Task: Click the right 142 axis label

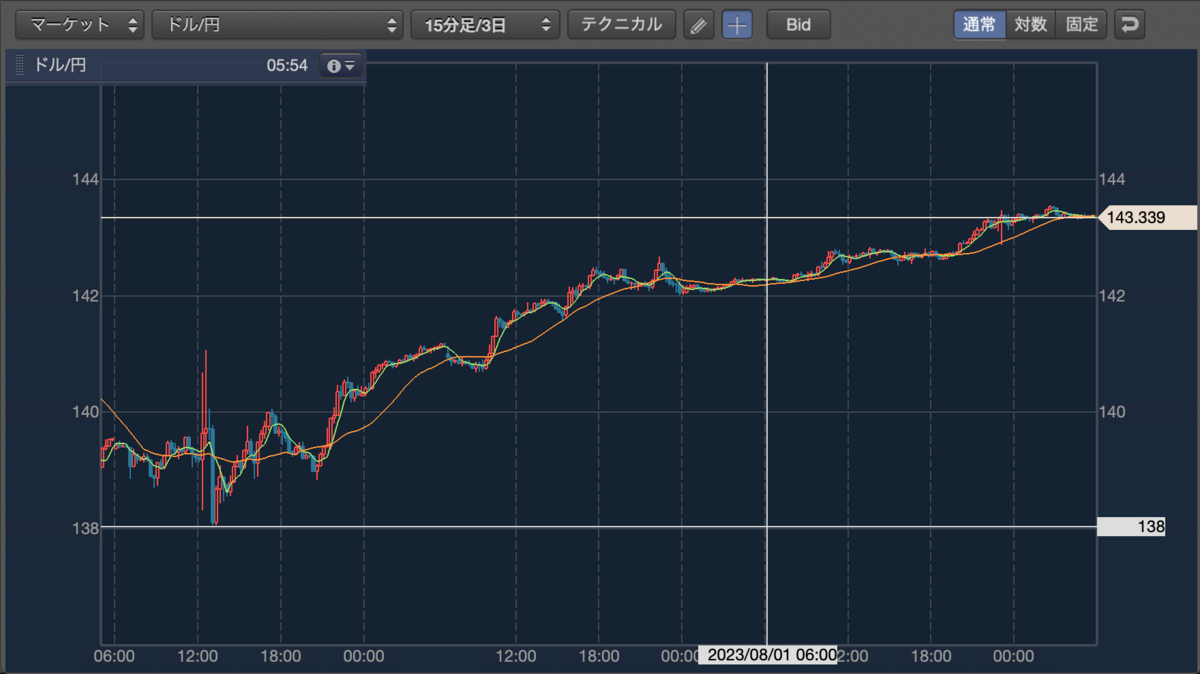Action: point(1112,296)
